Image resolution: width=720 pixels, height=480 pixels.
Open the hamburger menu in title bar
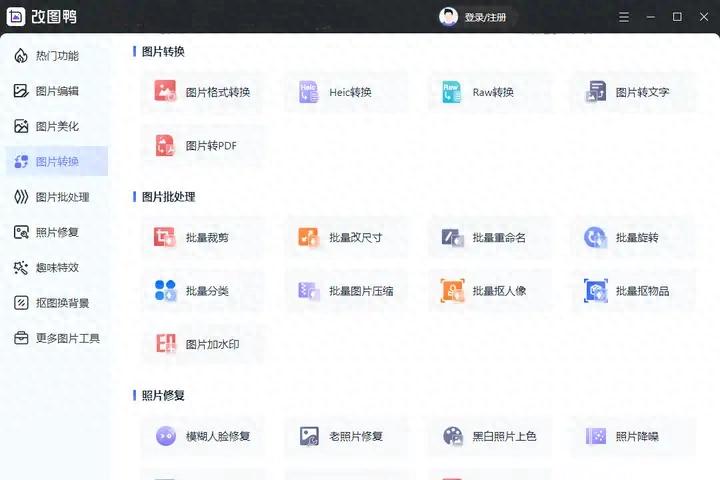coord(624,17)
